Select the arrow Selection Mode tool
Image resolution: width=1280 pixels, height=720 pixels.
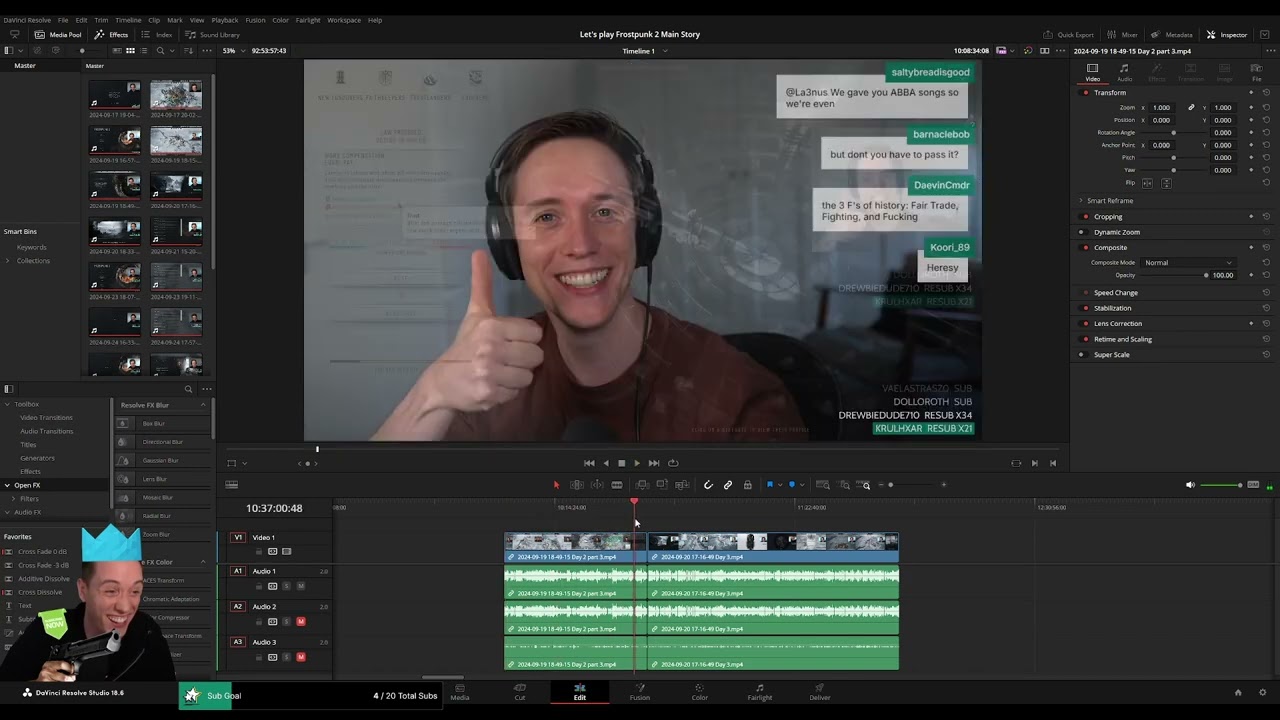(557, 485)
